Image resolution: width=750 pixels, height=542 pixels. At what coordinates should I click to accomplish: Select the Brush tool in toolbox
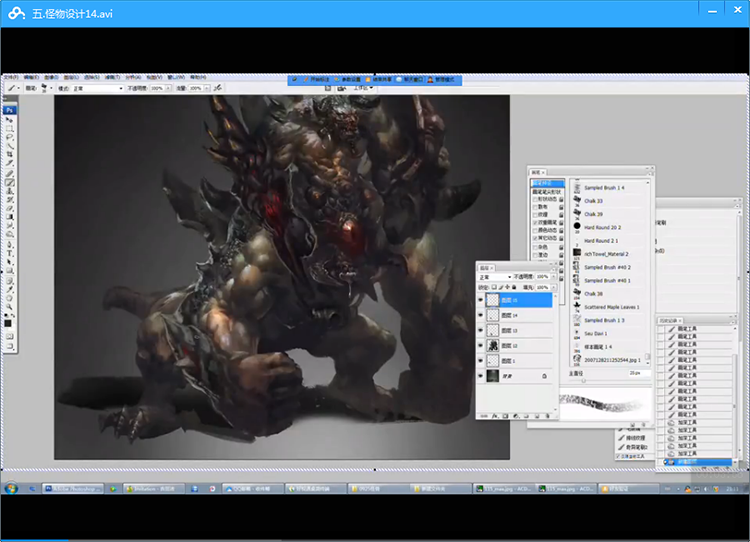pyautogui.click(x=10, y=182)
